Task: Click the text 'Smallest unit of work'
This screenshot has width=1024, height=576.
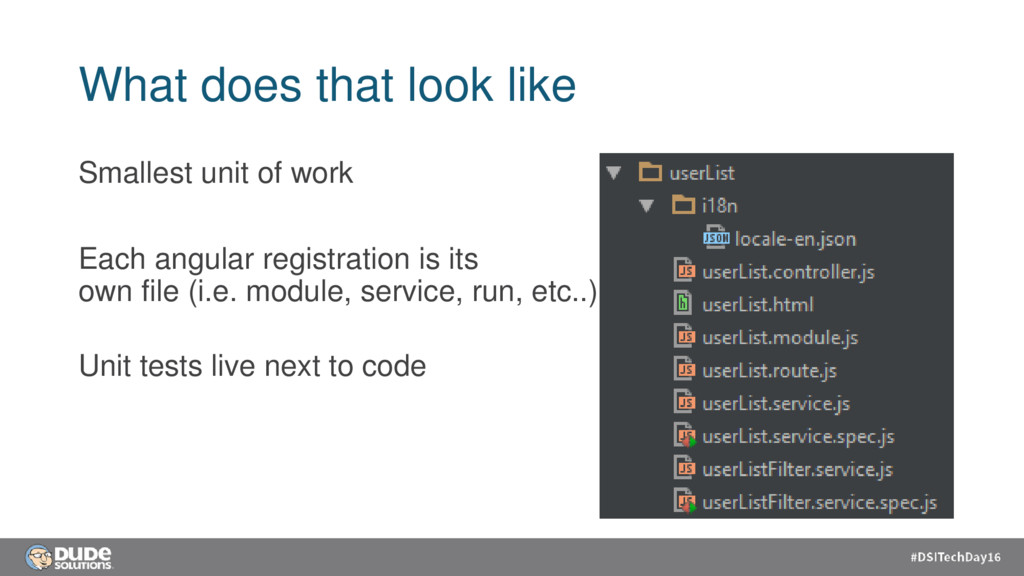Action: point(216,173)
